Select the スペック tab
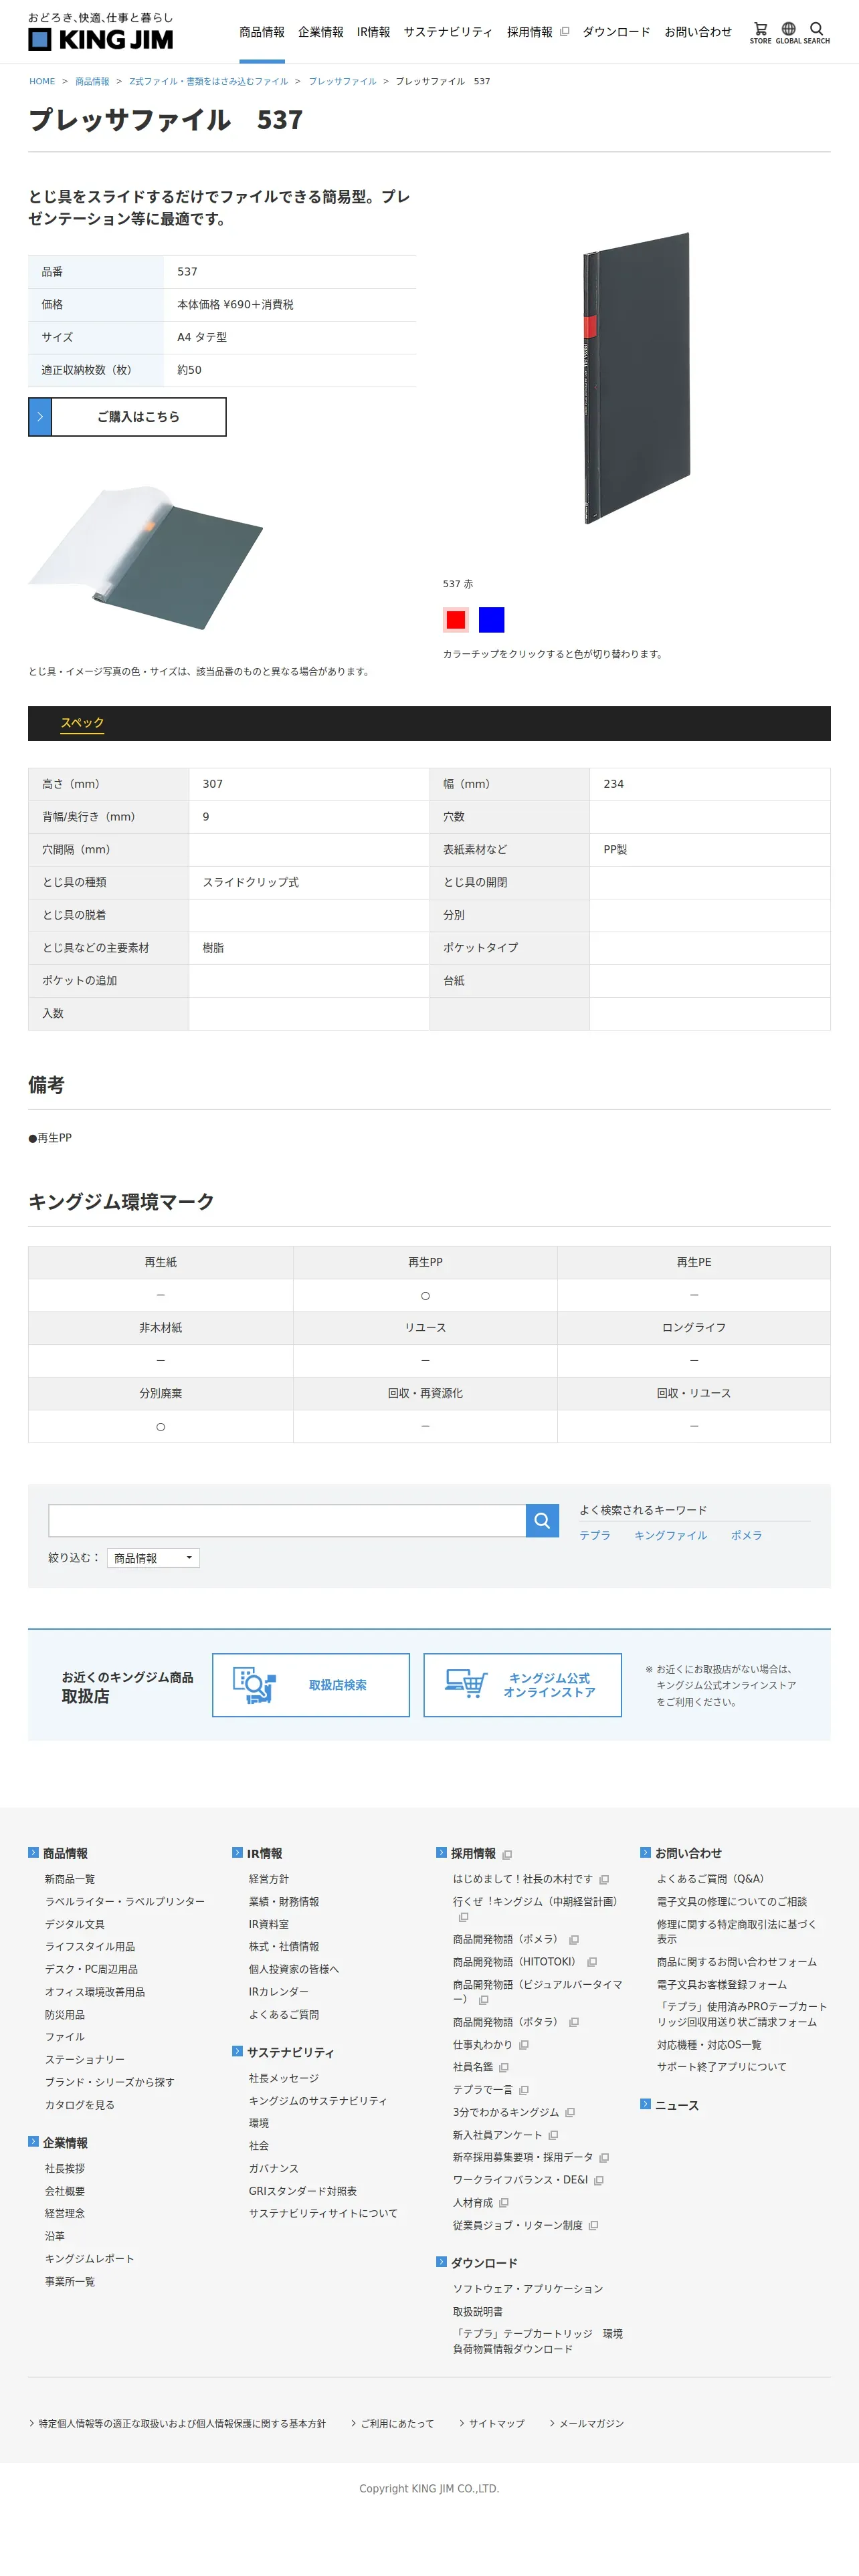Screen dimensions: 859x2576 coord(82,723)
